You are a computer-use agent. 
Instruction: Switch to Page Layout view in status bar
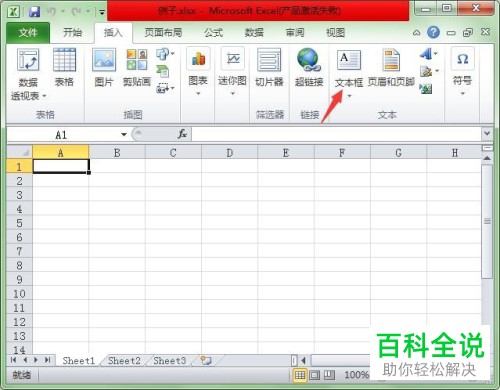[314, 375]
